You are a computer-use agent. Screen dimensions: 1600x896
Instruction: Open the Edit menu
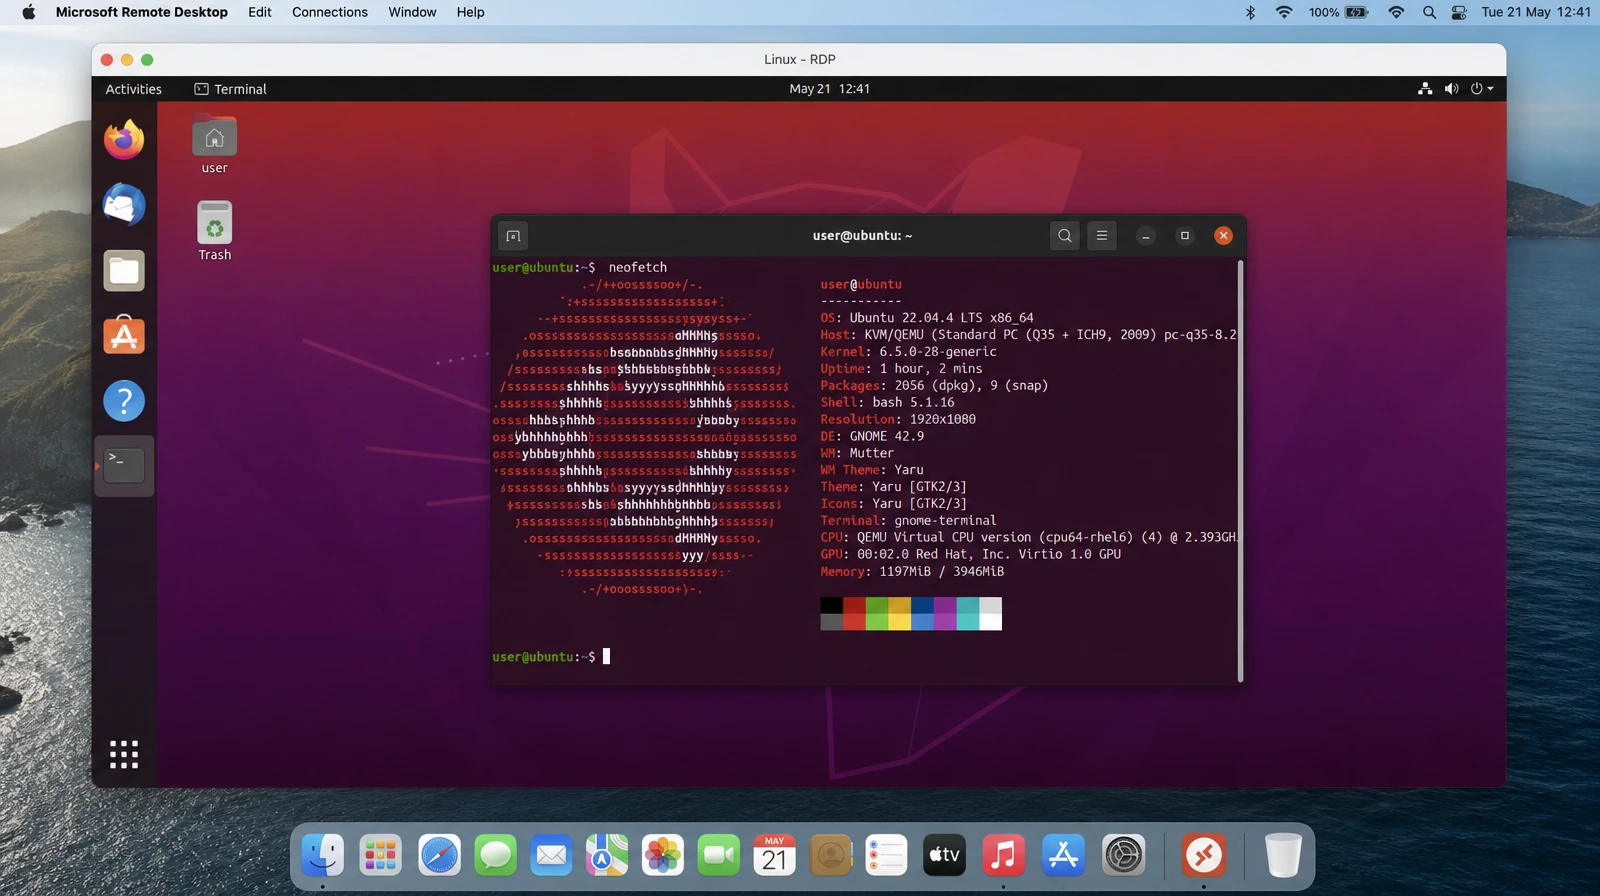coord(260,12)
